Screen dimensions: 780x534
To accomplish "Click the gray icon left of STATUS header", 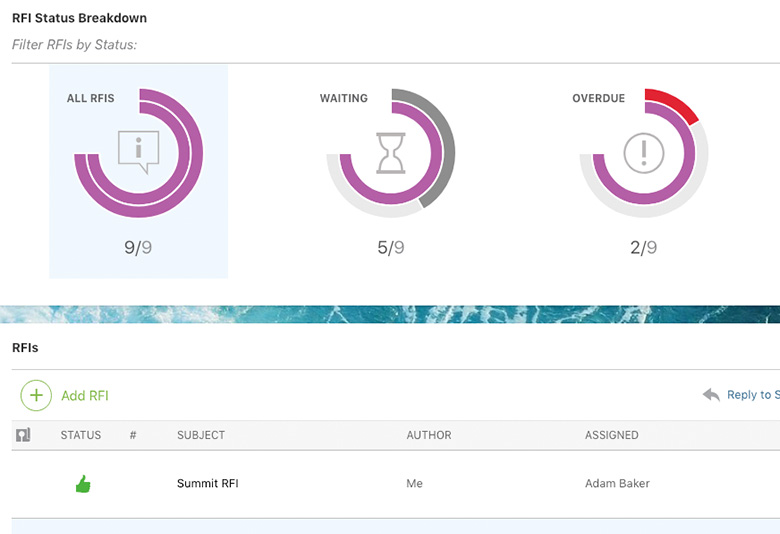I will (x=24, y=435).
